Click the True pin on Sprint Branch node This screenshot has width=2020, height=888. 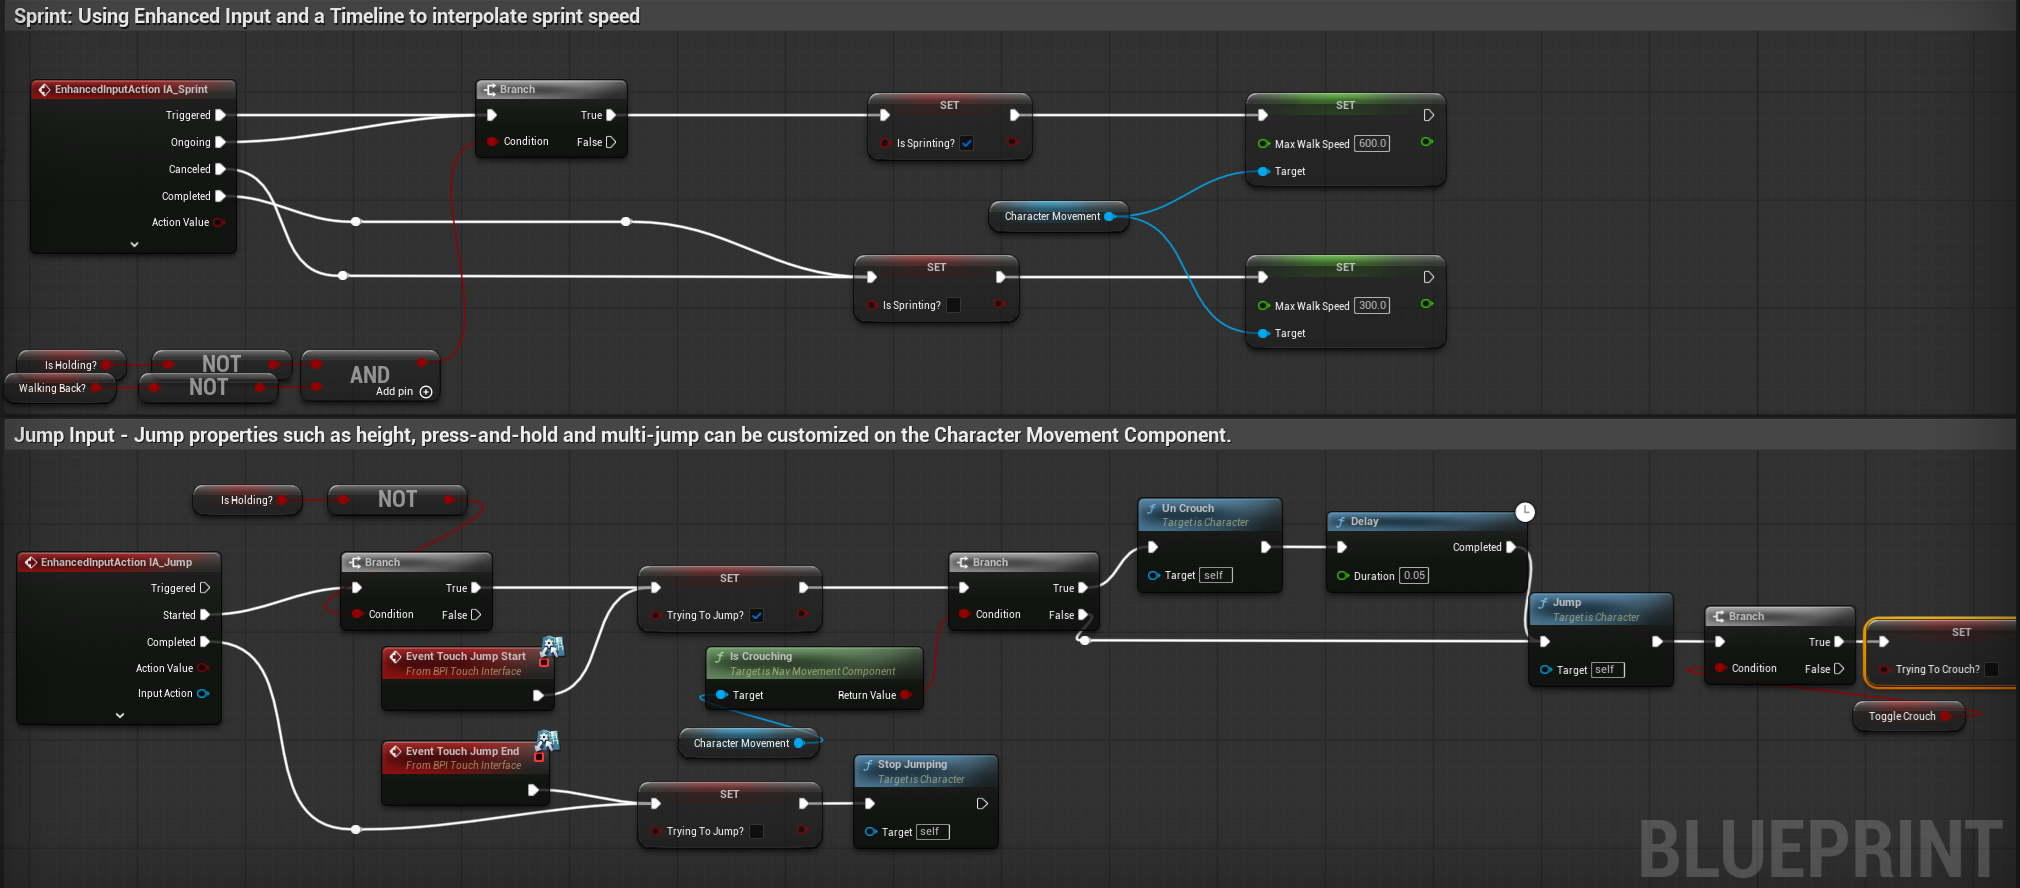(x=611, y=115)
